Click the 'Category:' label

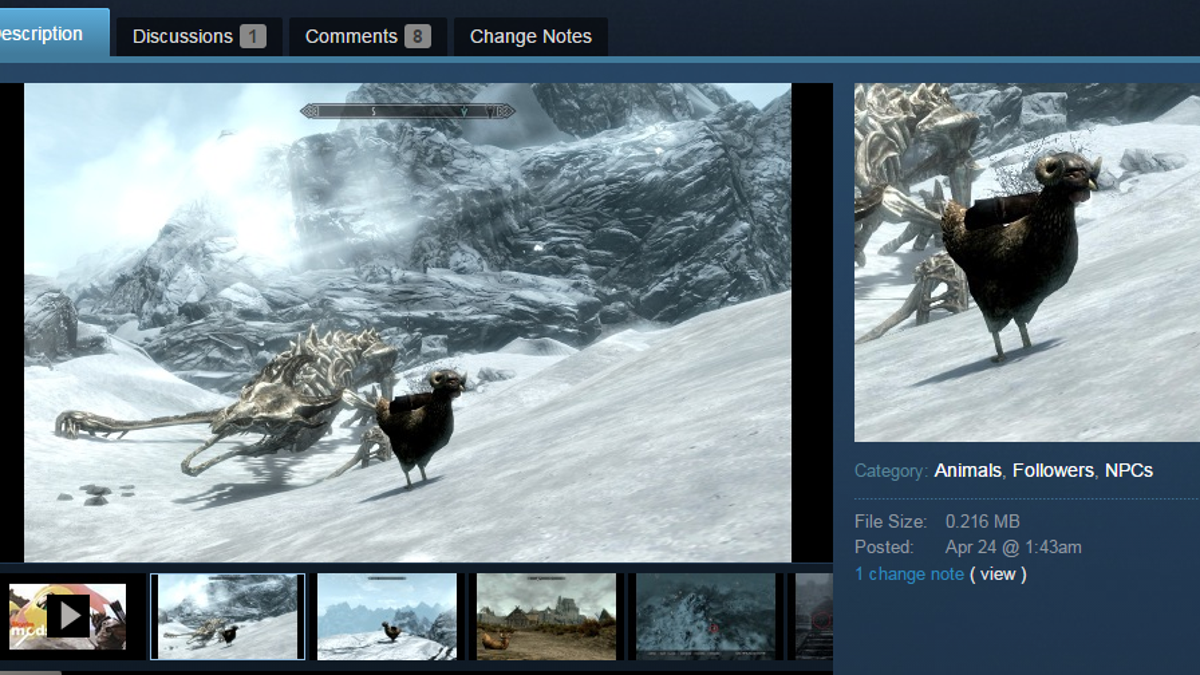pos(891,470)
